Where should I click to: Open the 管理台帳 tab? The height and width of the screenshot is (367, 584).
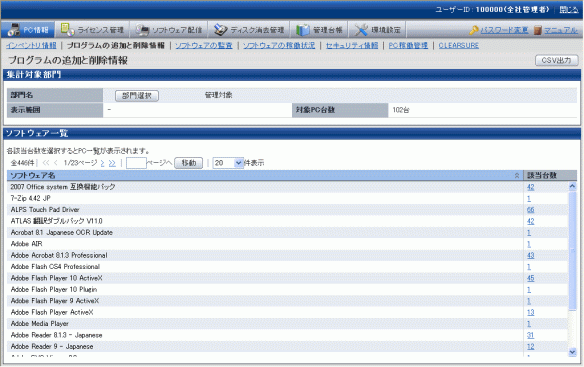click(x=319, y=29)
